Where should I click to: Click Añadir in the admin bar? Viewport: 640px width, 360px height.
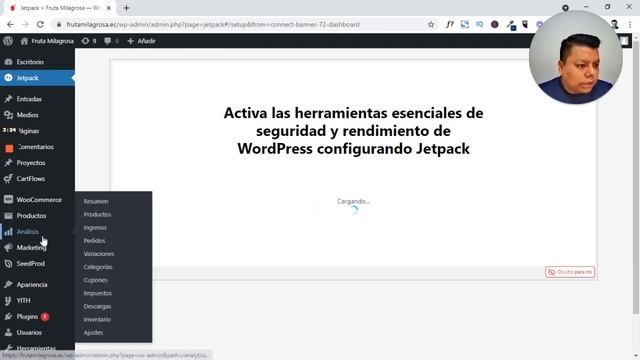pos(146,41)
